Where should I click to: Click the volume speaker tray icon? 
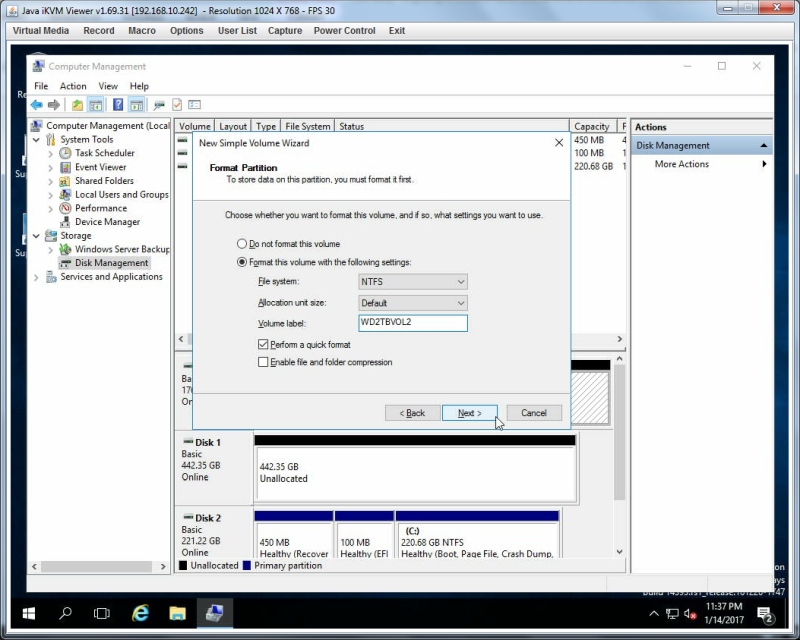[690, 614]
